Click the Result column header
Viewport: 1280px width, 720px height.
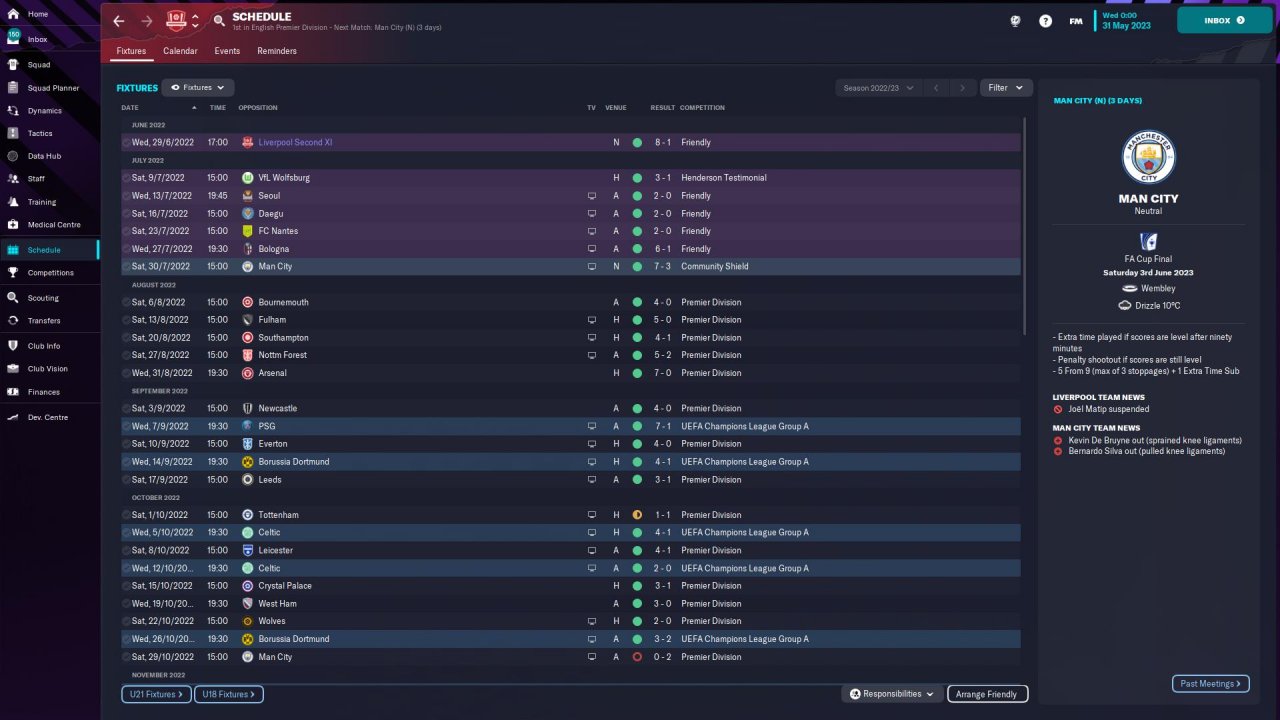coord(662,108)
